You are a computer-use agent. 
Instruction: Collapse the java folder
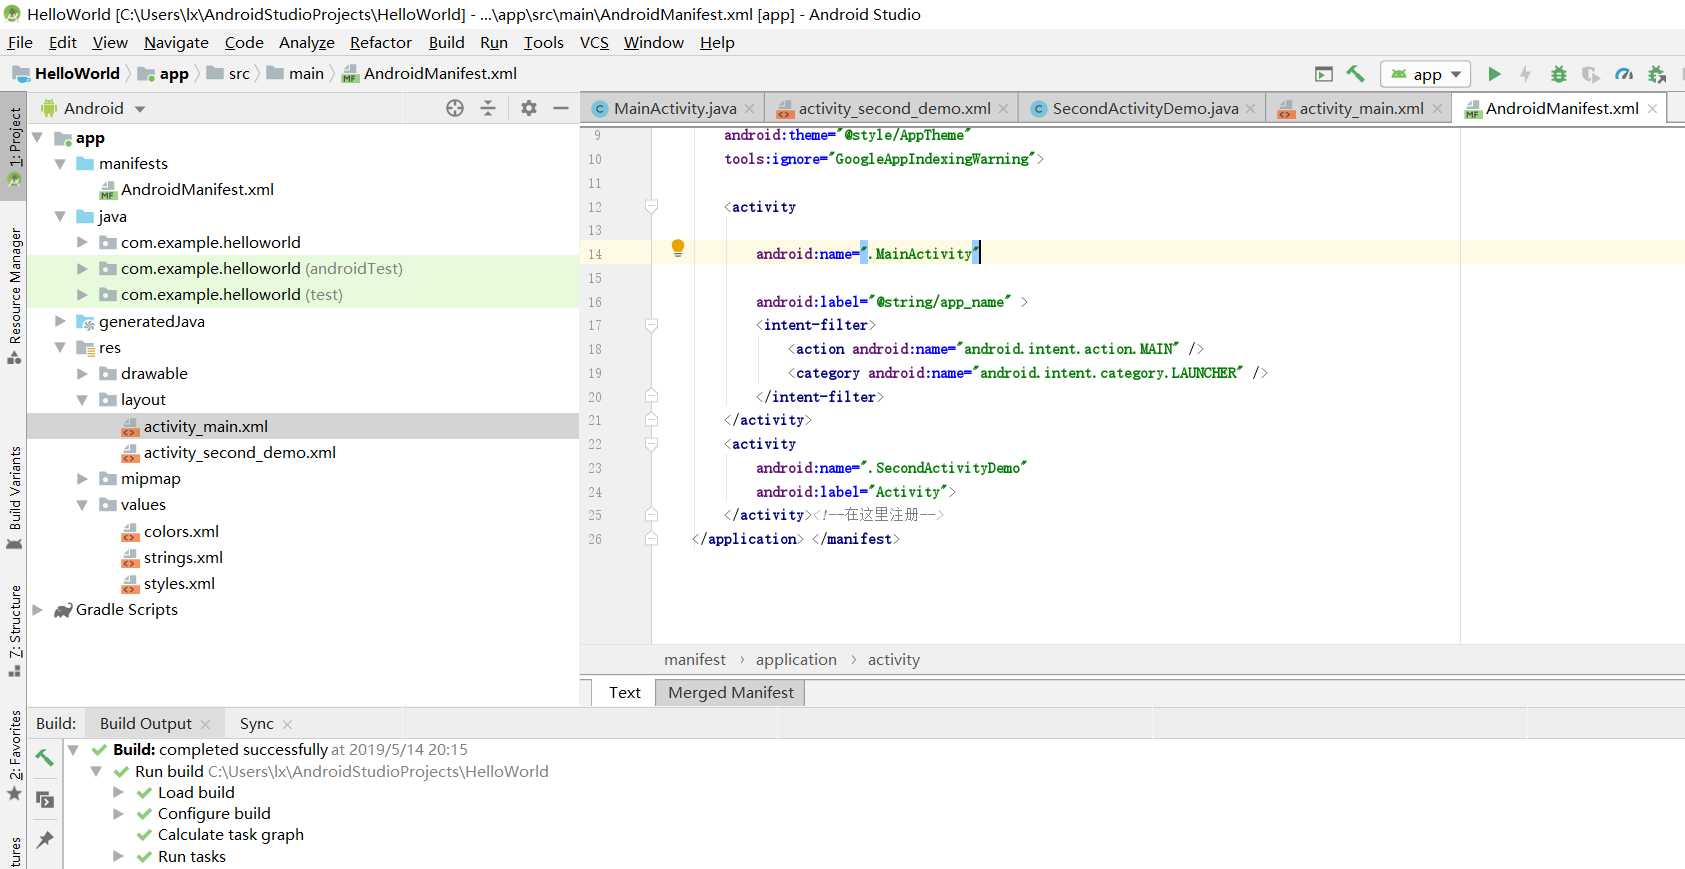click(x=60, y=216)
